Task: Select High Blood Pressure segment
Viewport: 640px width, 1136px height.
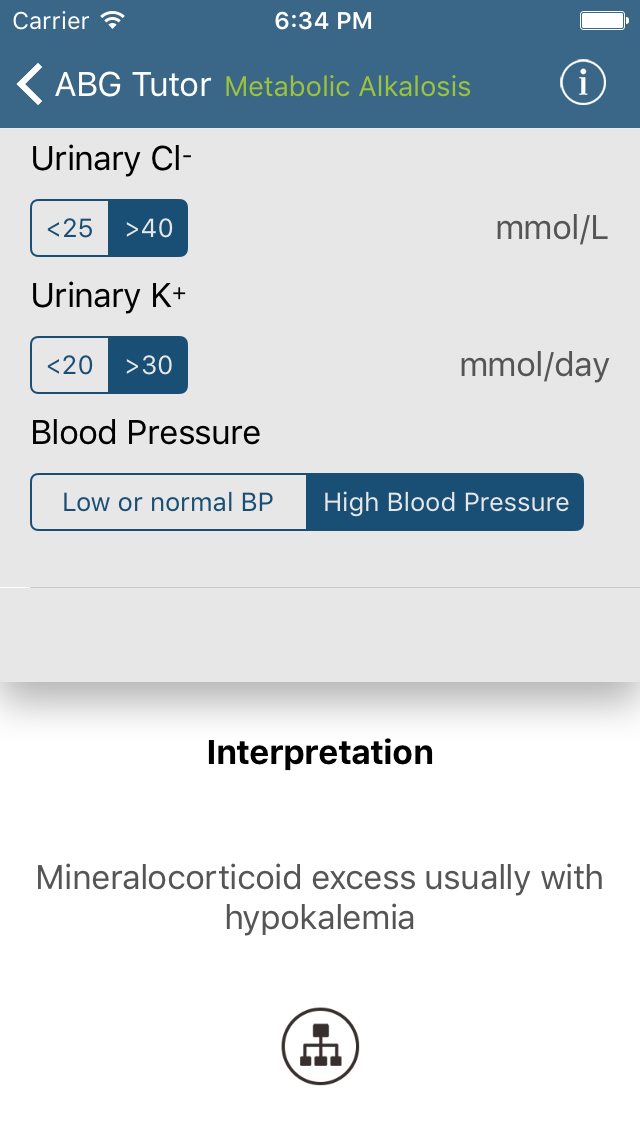Action: pos(445,502)
